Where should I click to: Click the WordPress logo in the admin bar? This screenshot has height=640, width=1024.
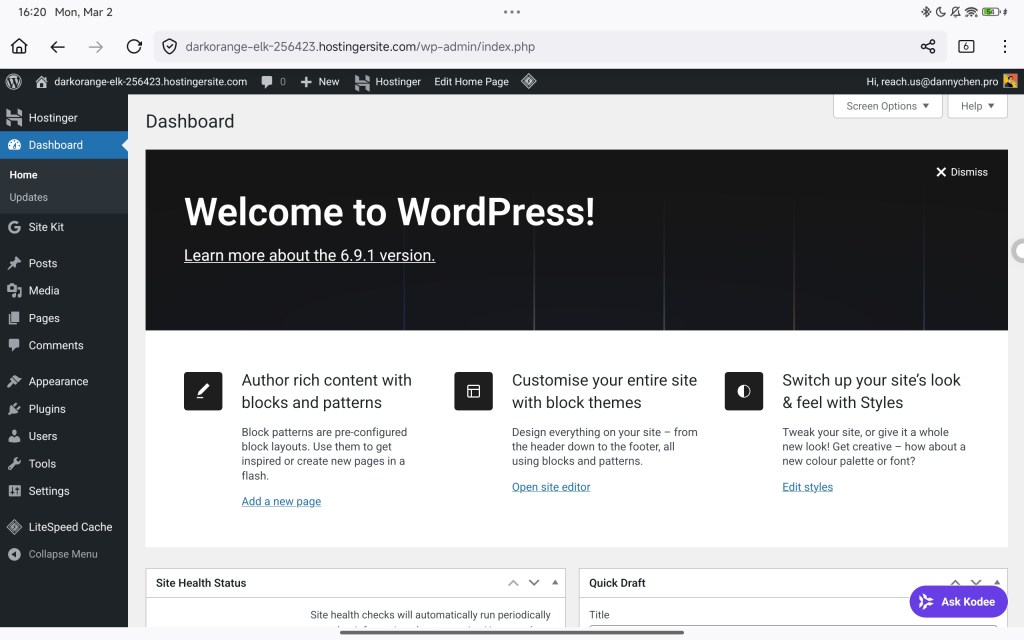[14, 81]
